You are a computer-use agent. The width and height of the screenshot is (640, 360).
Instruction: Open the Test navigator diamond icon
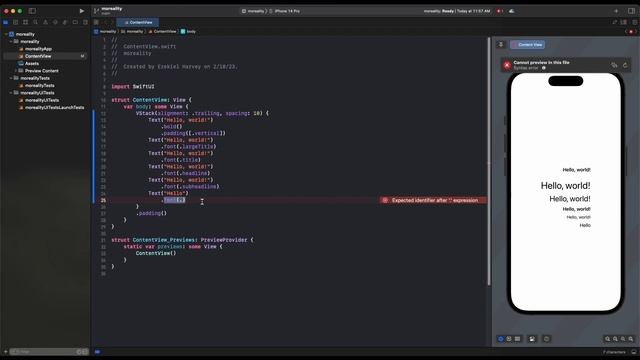(x=55, y=22)
